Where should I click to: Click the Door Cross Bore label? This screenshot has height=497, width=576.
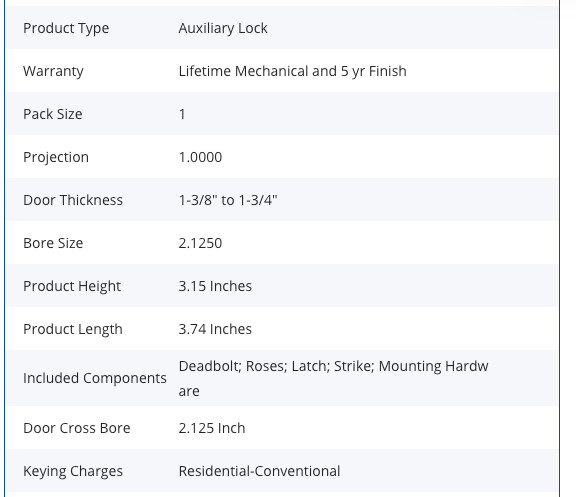pos(77,428)
